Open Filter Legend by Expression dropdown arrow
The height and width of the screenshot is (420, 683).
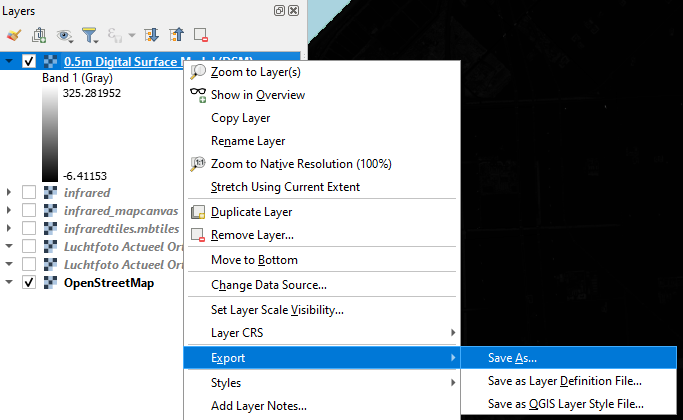132,35
